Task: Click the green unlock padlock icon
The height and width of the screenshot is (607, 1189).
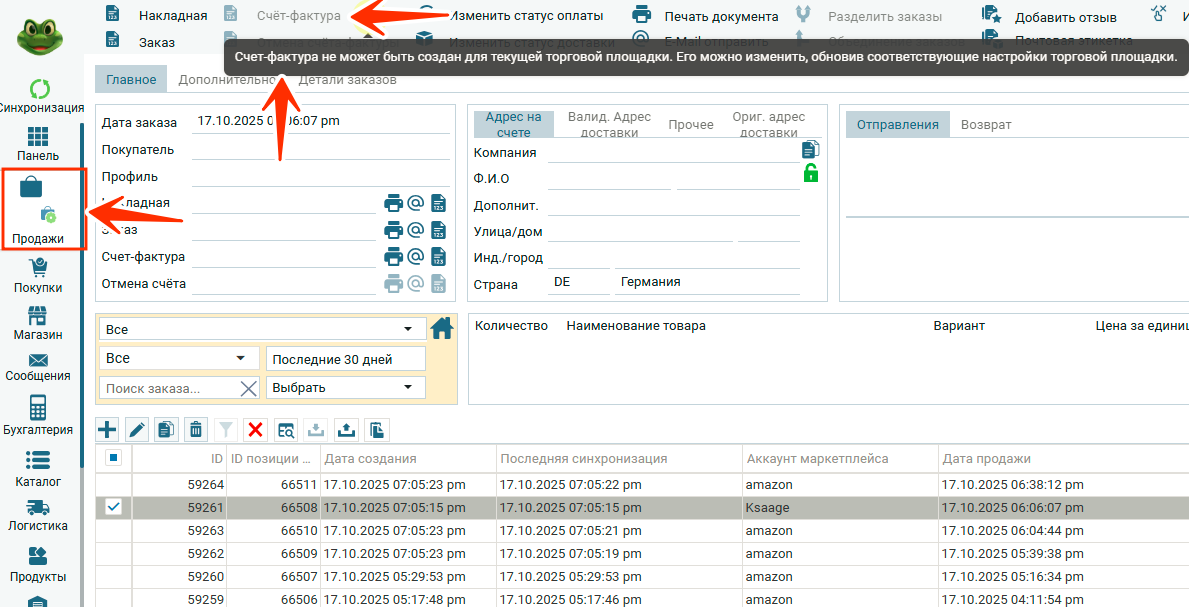Action: point(810,173)
